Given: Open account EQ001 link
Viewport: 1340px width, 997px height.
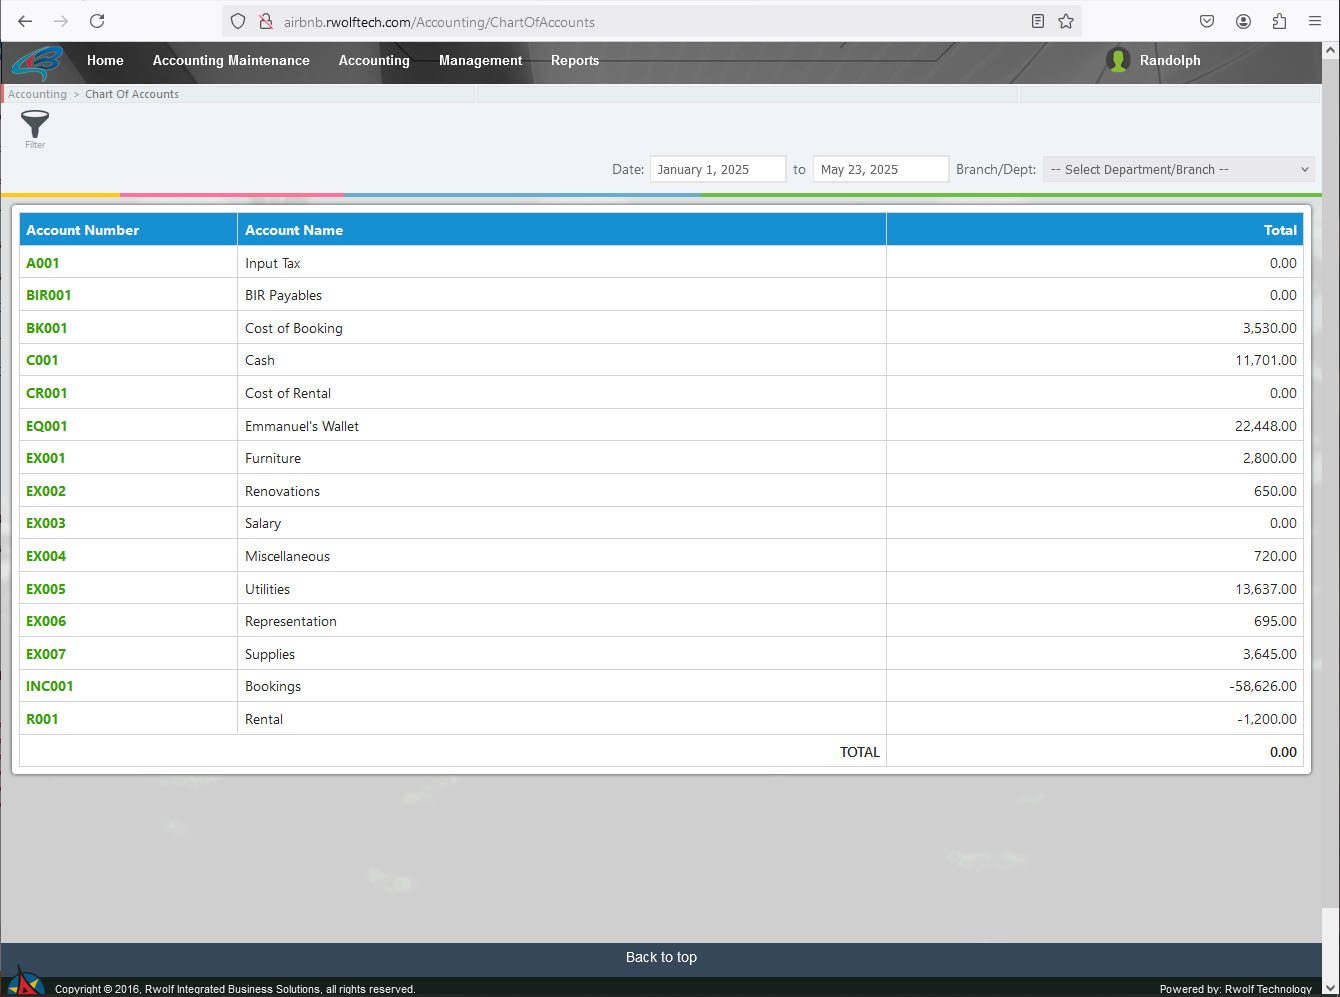Looking at the screenshot, I should tap(47, 426).
